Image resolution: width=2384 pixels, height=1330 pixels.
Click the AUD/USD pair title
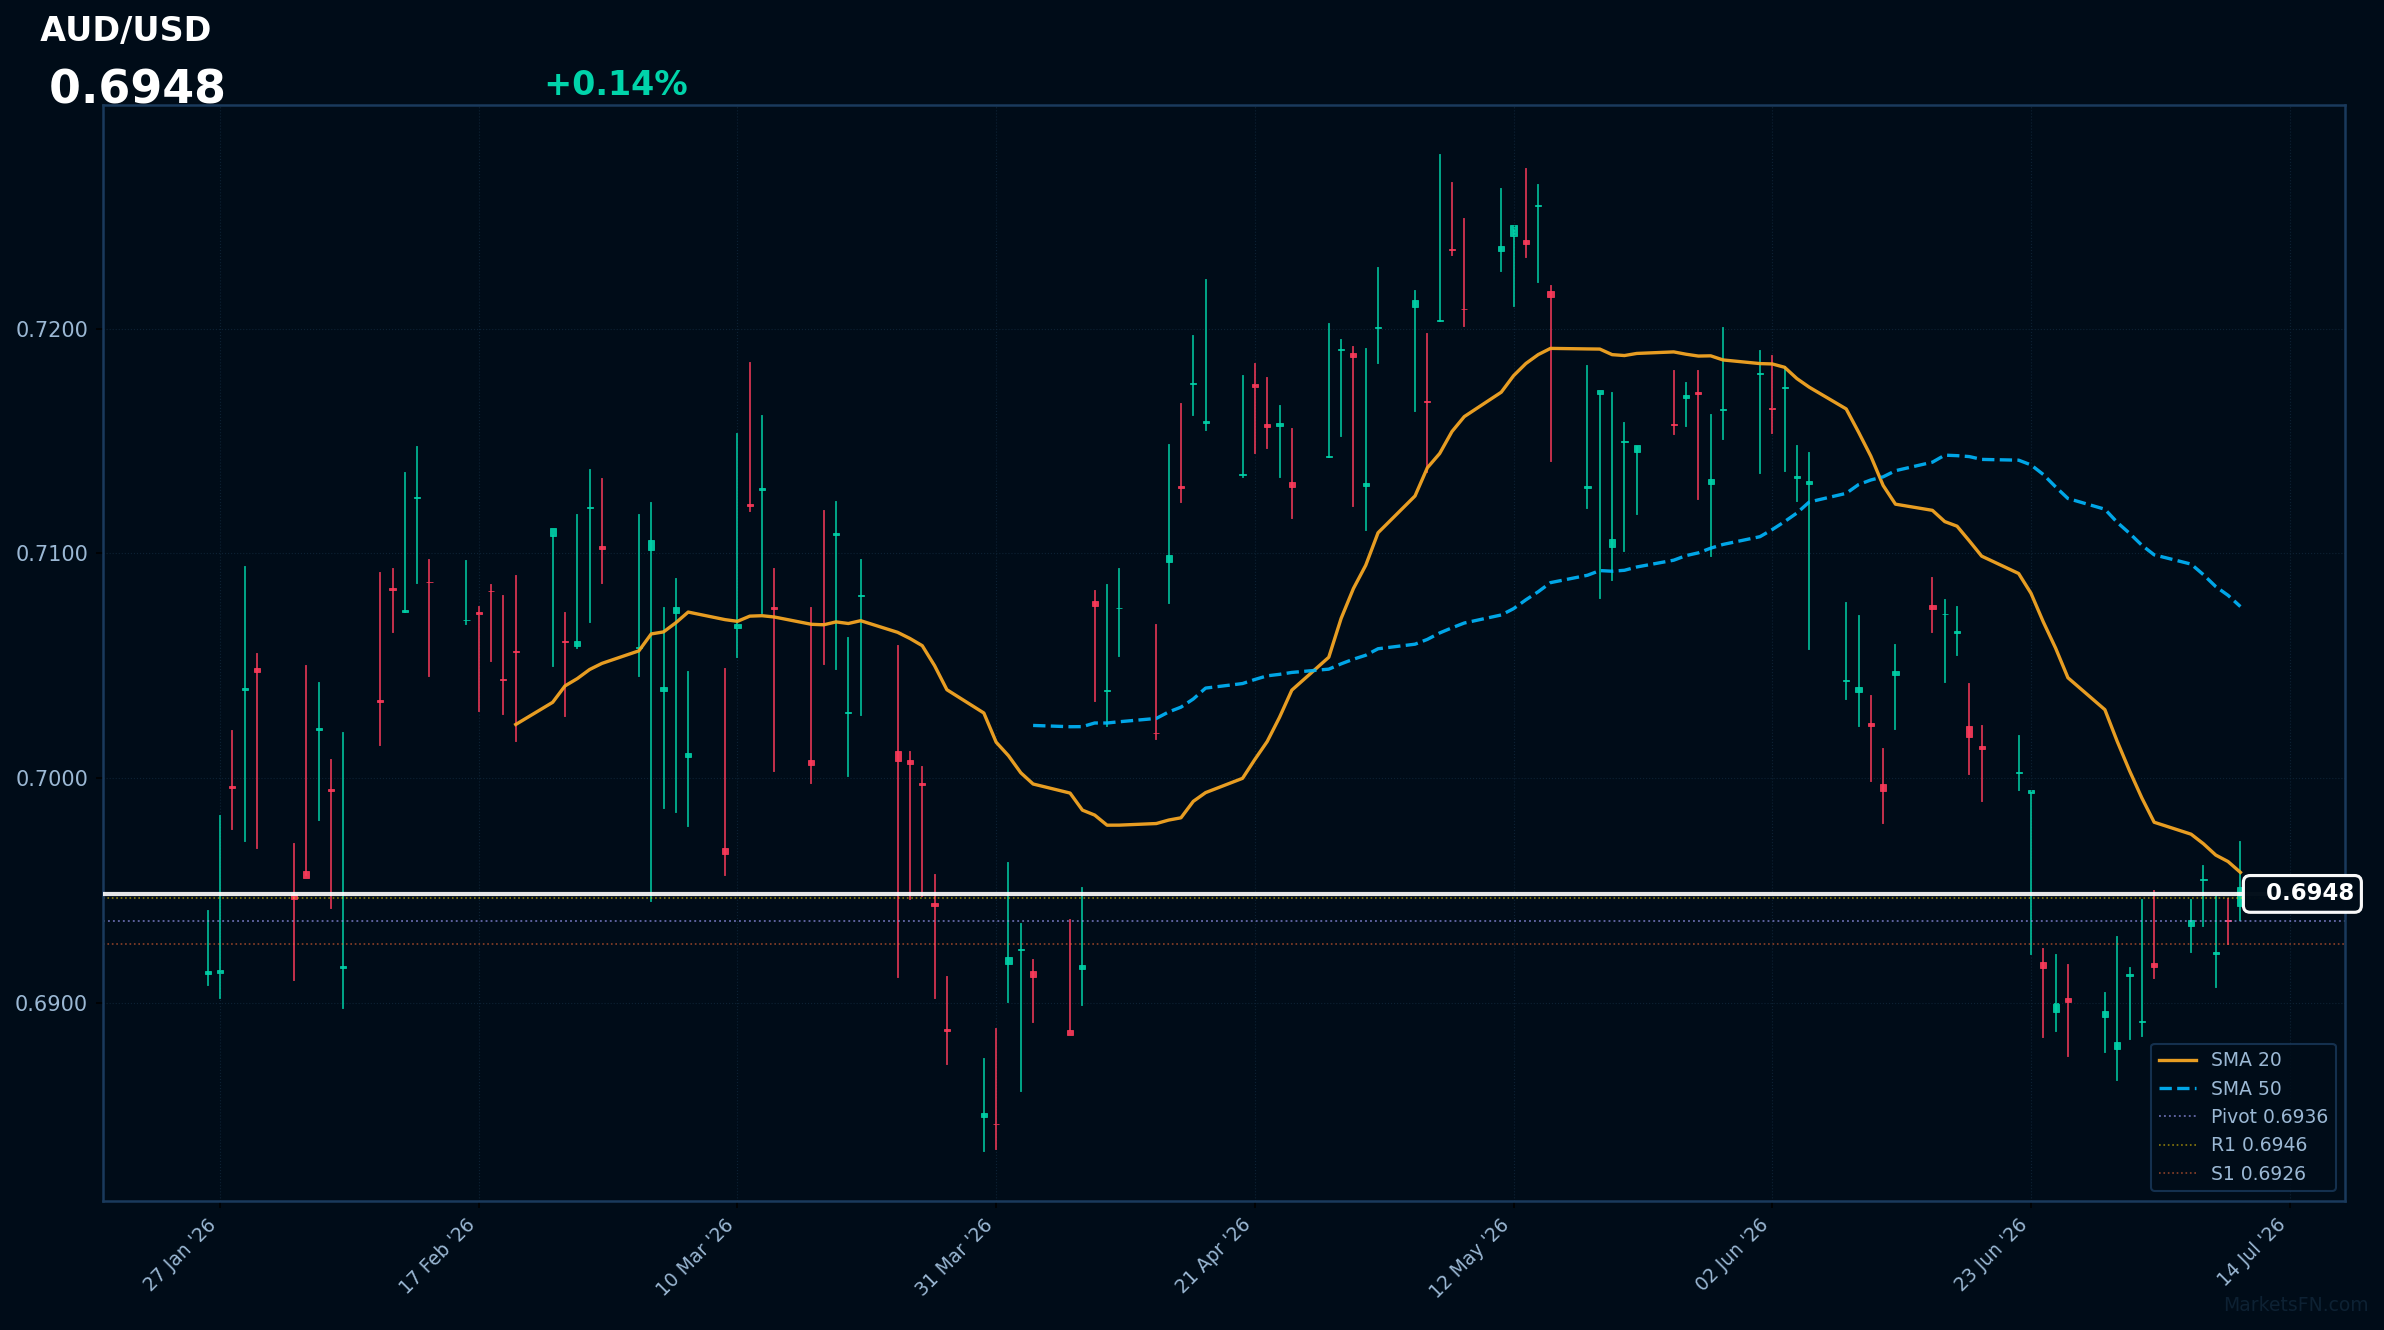point(126,30)
